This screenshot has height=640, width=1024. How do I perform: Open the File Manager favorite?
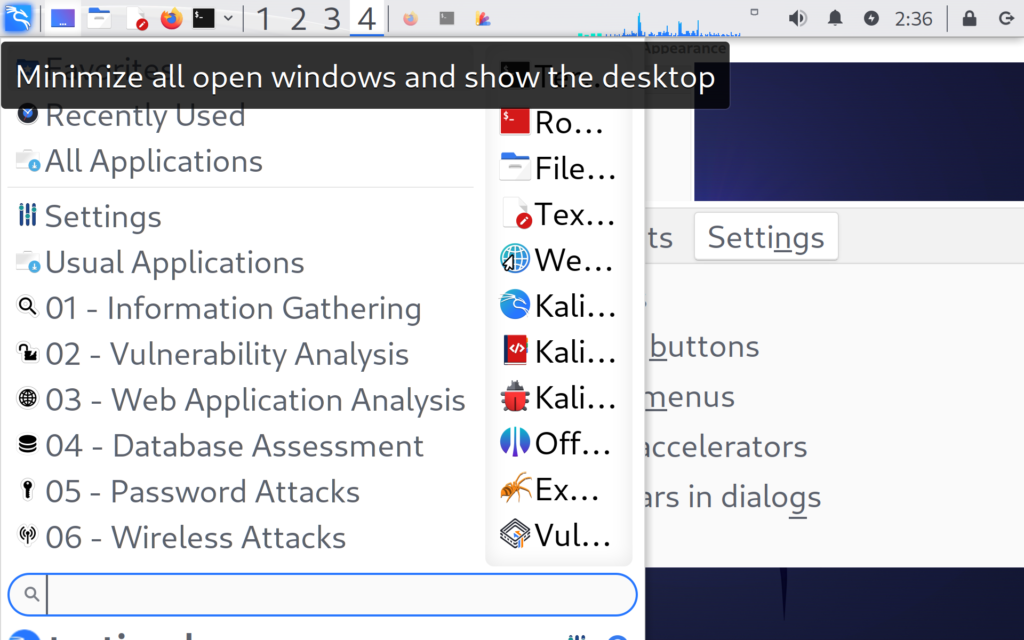pos(556,167)
